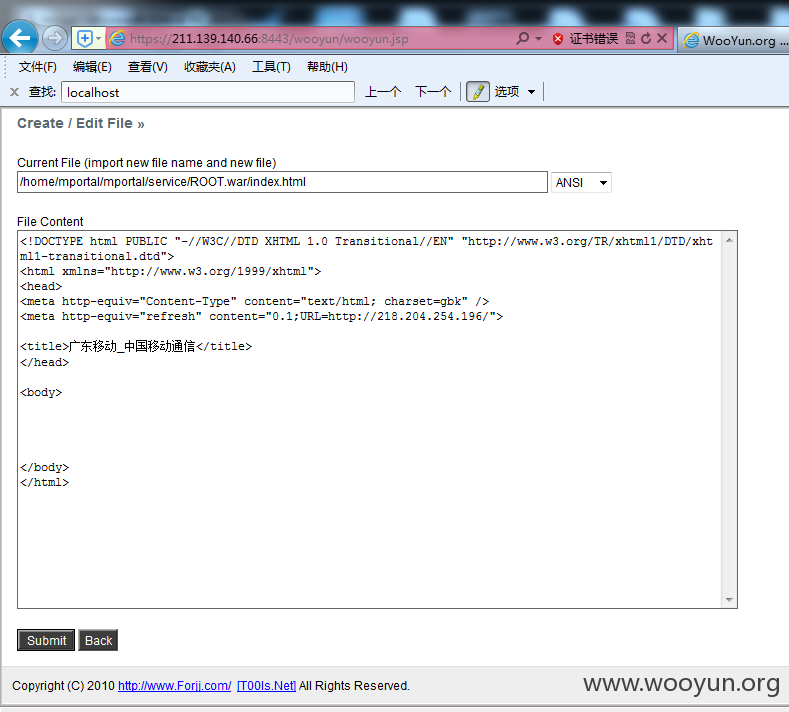The height and width of the screenshot is (712, 789).
Task: Click the Create / Edit File heading
Action: click(81, 123)
